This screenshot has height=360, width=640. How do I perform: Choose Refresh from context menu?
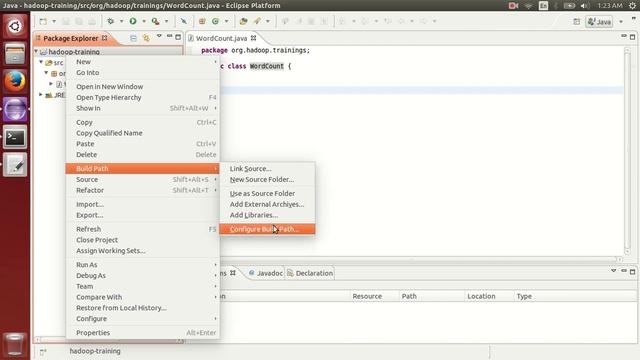[142, 229]
